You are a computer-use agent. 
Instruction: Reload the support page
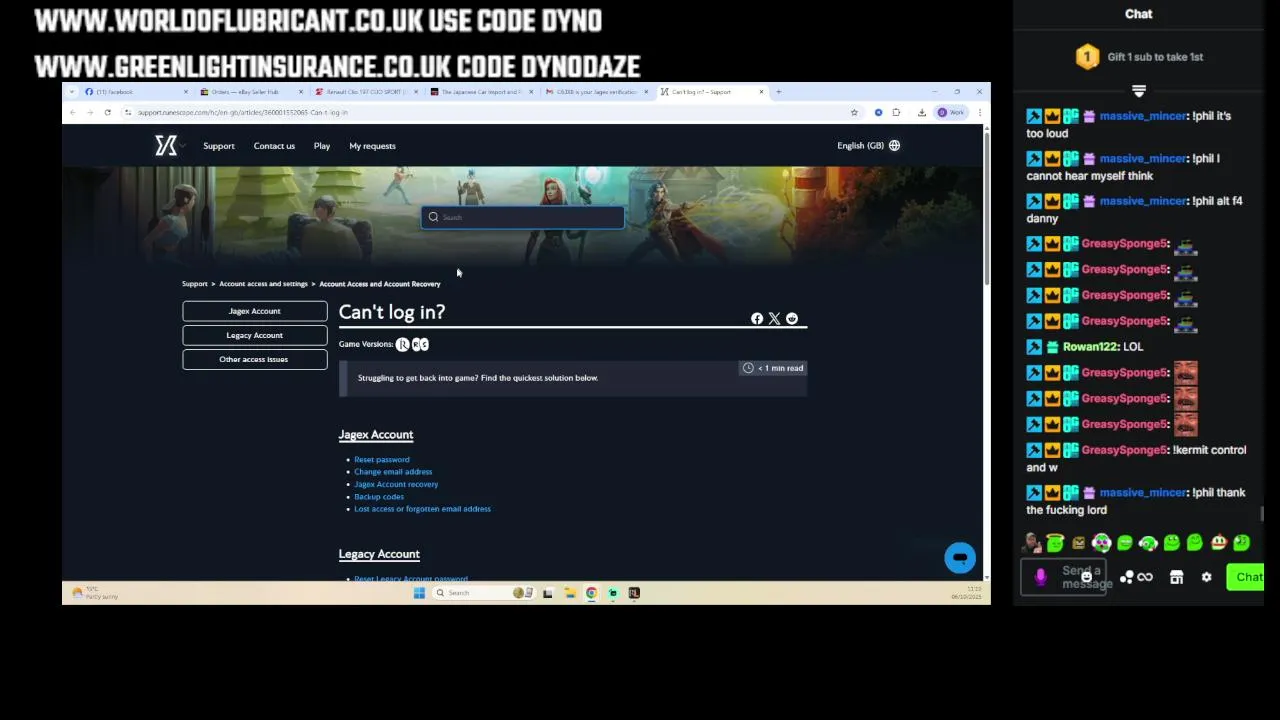(x=107, y=112)
